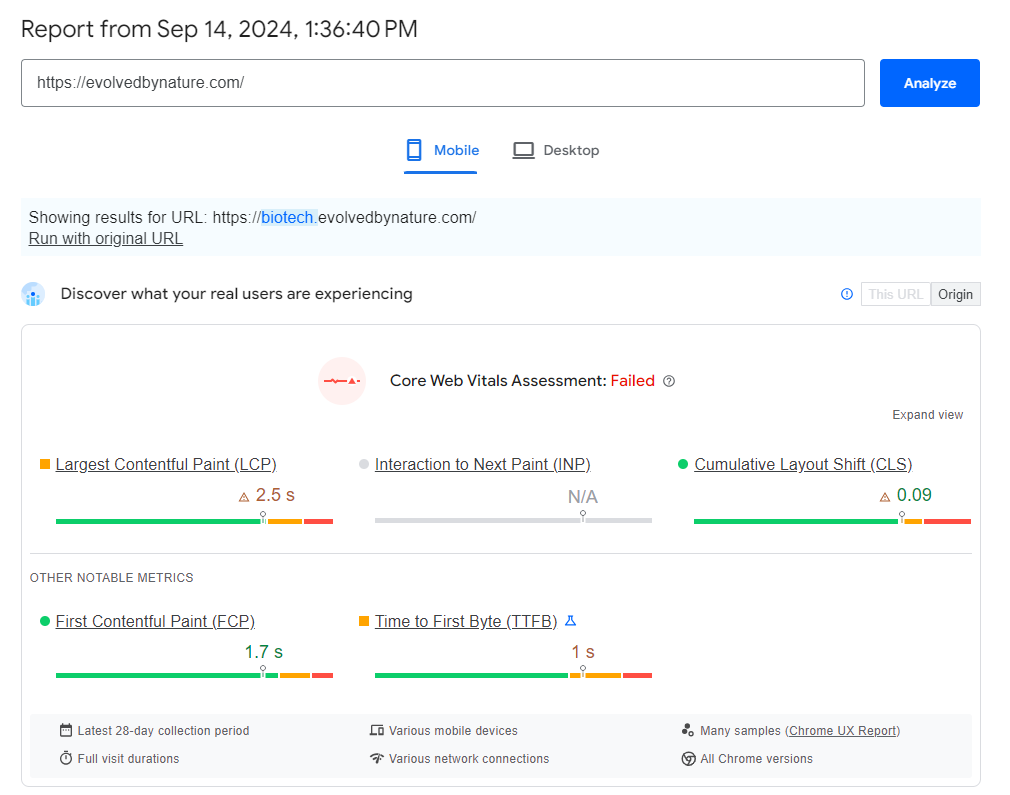Open the Chrome UX Report link

[843, 731]
